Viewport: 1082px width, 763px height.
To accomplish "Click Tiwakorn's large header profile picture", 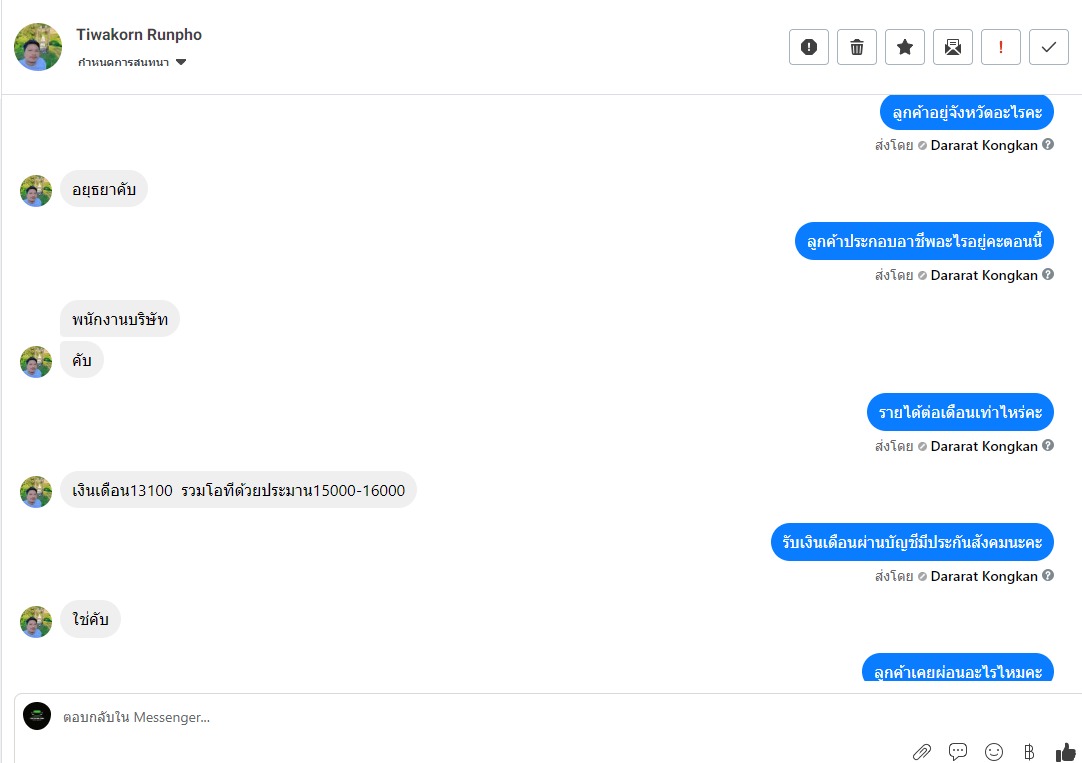I will (x=38, y=47).
